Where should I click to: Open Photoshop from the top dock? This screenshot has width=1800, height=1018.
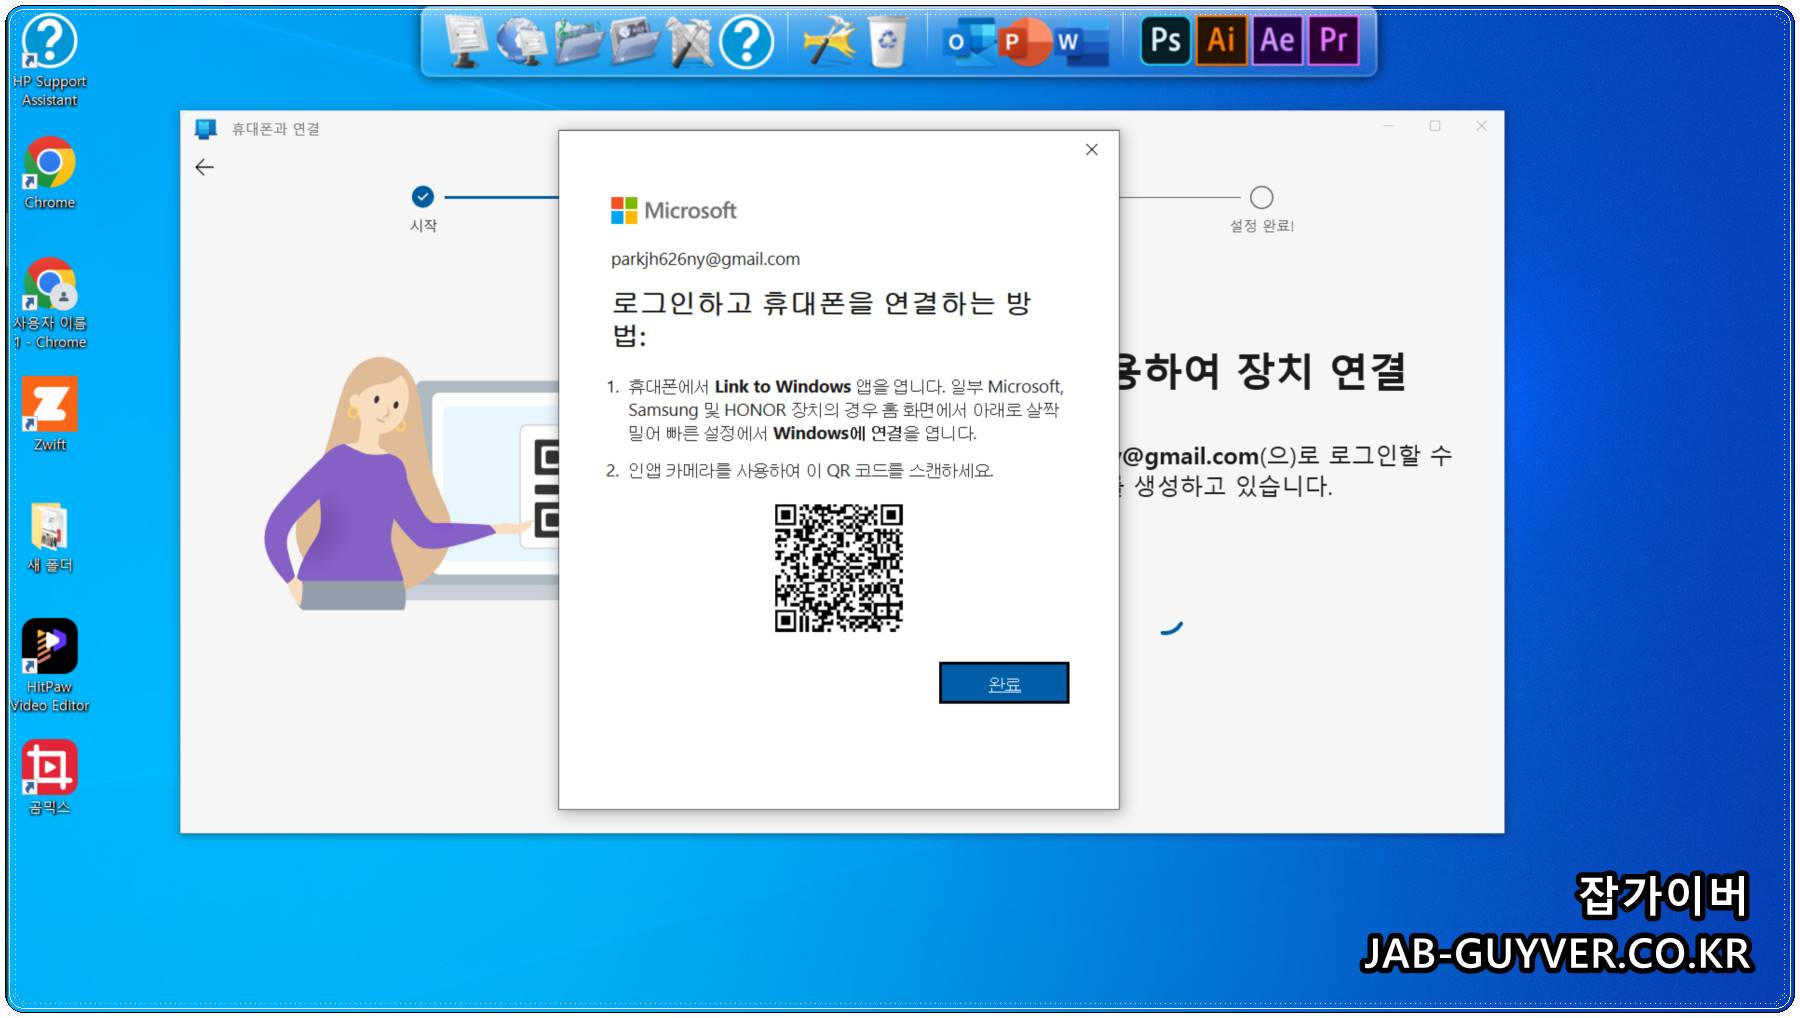click(1166, 41)
